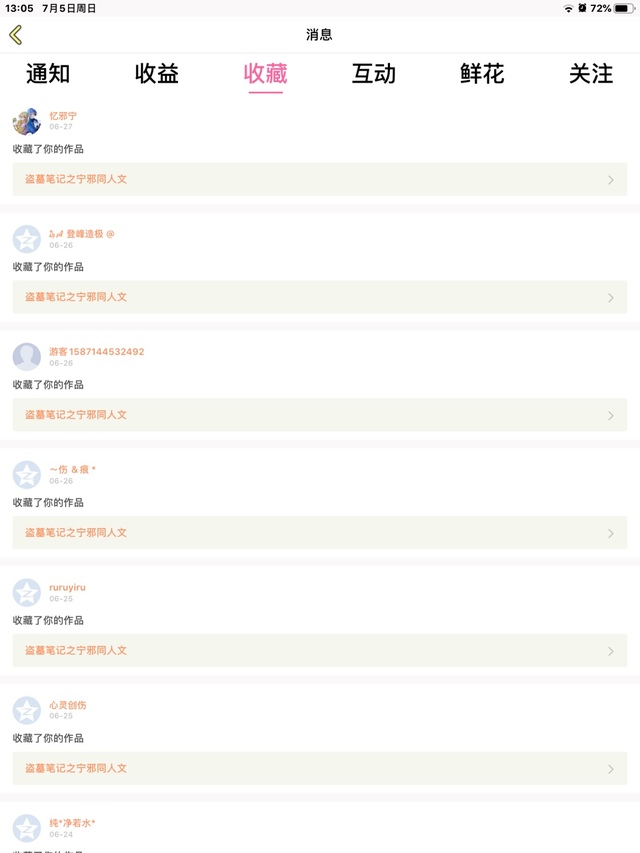Tap the back arrow icon
Viewport: 640px width, 853px height.
coord(15,35)
